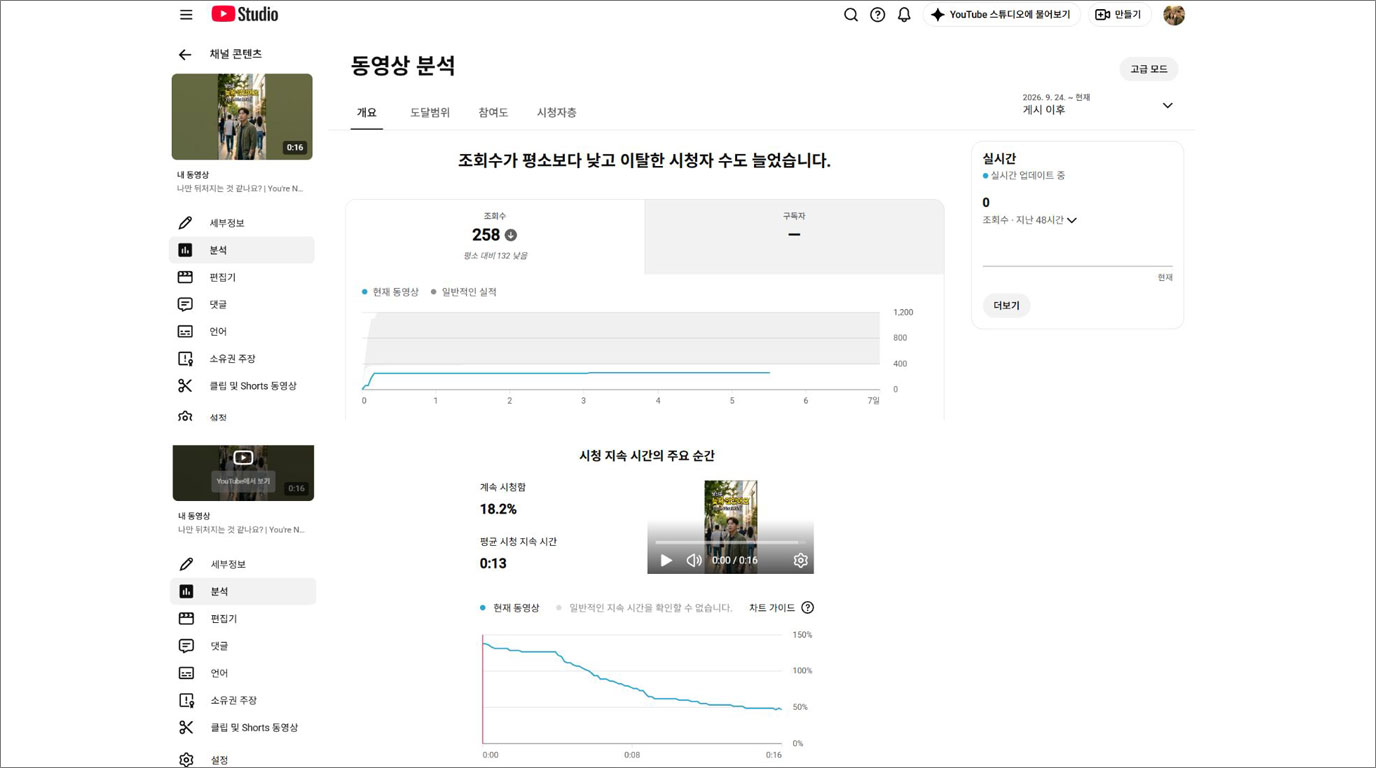The width and height of the screenshot is (1376, 768).
Task: Click the 고급 모드 button
Action: 1149,69
